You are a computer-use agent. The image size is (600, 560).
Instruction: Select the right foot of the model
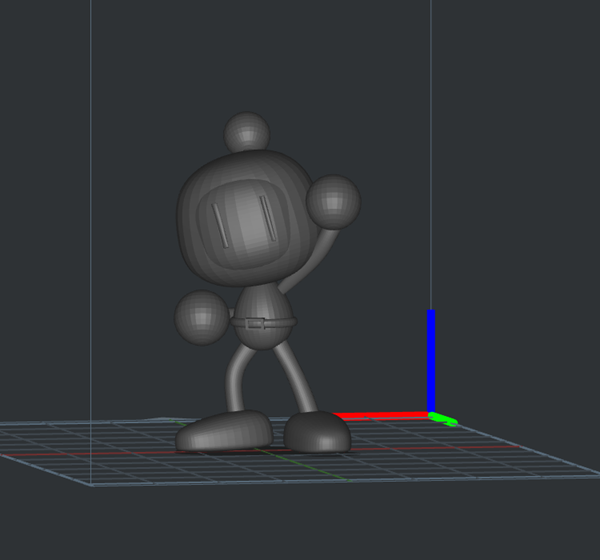pyautogui.click(x=317, y=432)
